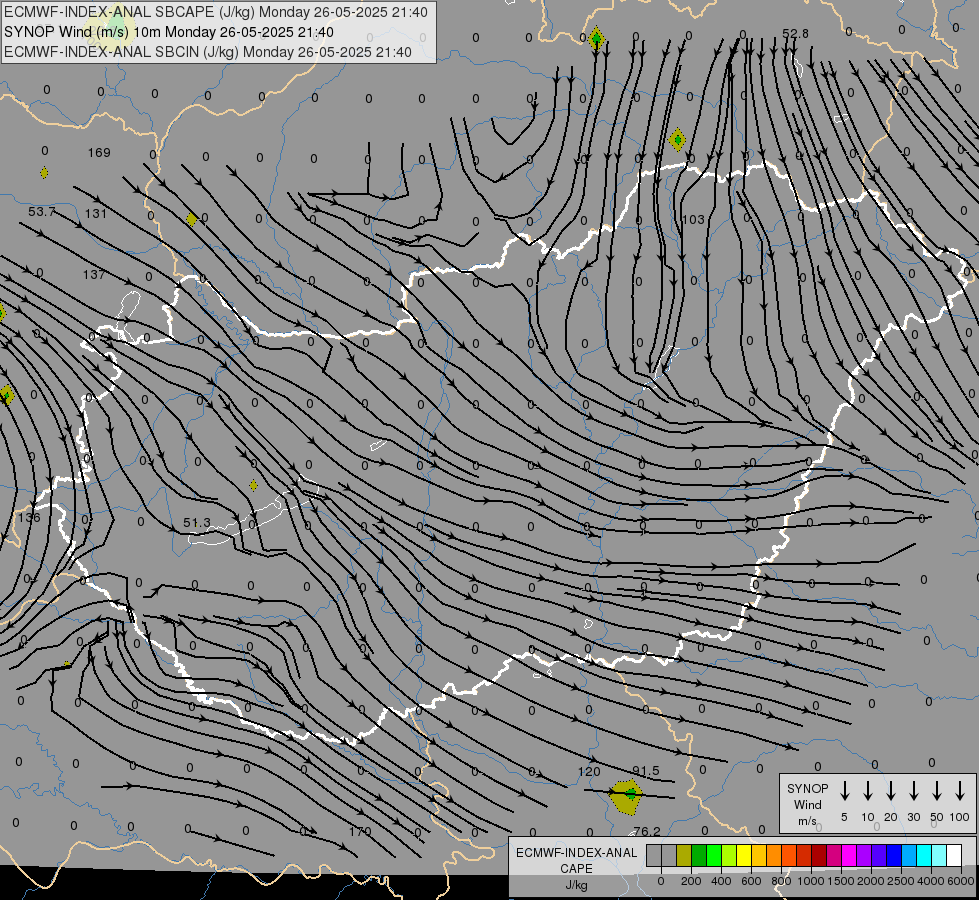Pick the dark green swatch in CAPE legend
979x900 pixels.
point(699,855)
